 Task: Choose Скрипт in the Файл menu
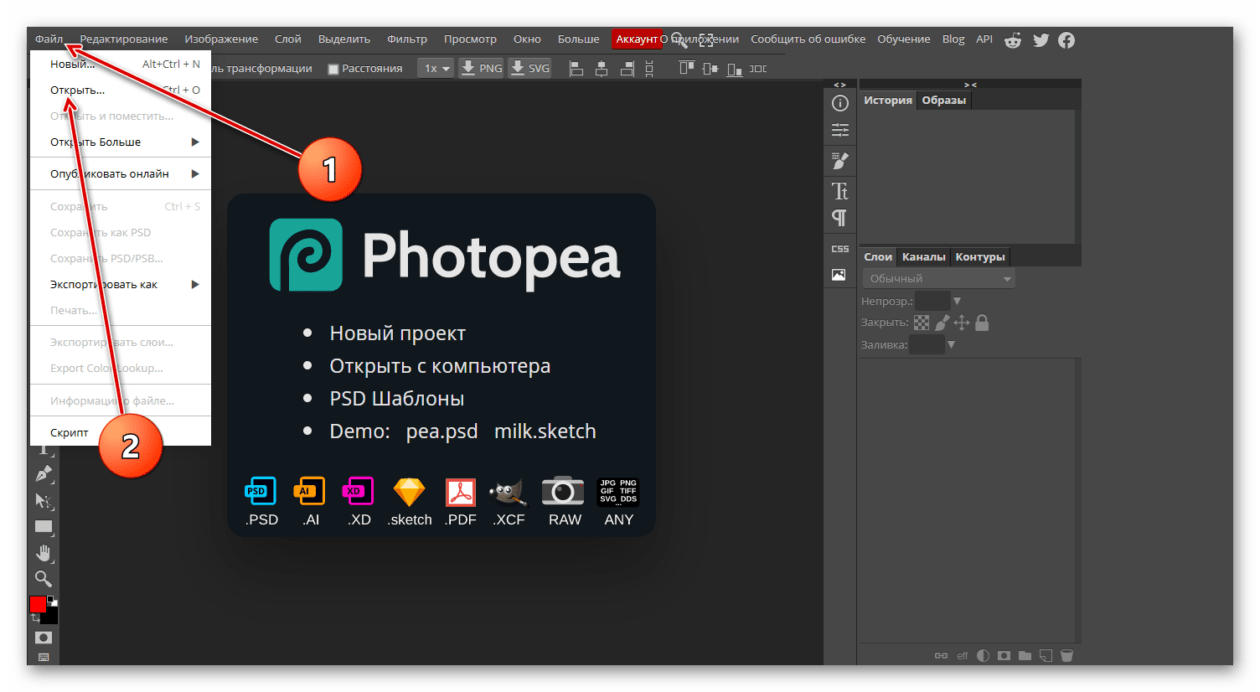[121, 433]
